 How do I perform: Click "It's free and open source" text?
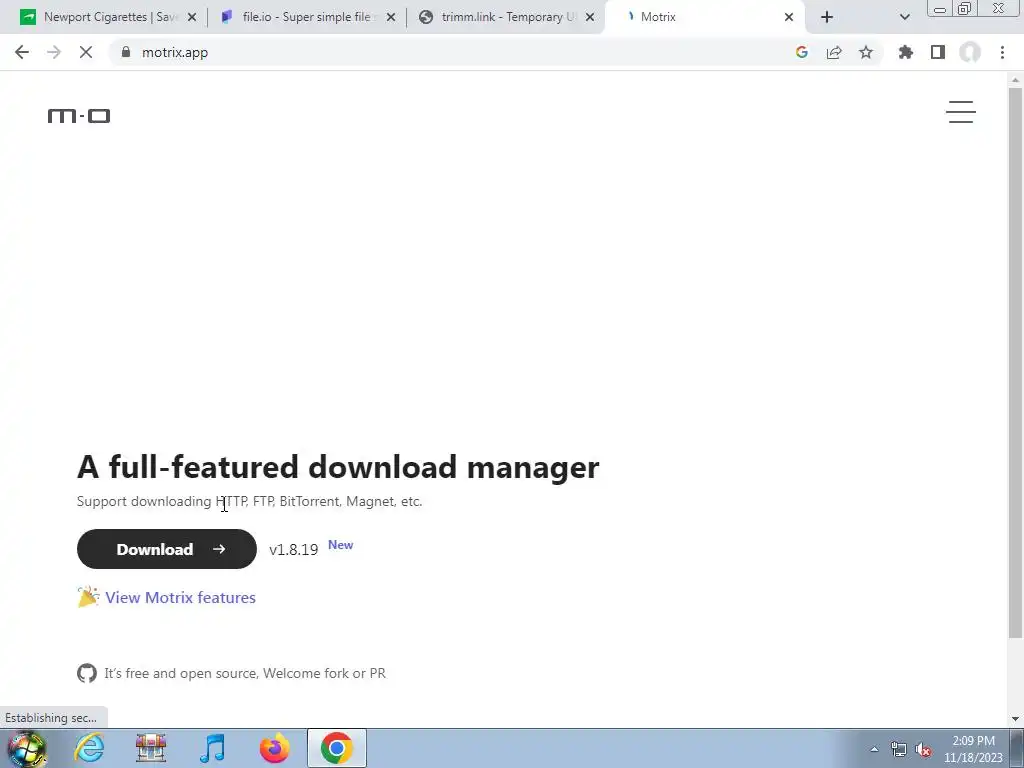pos(181,673)
